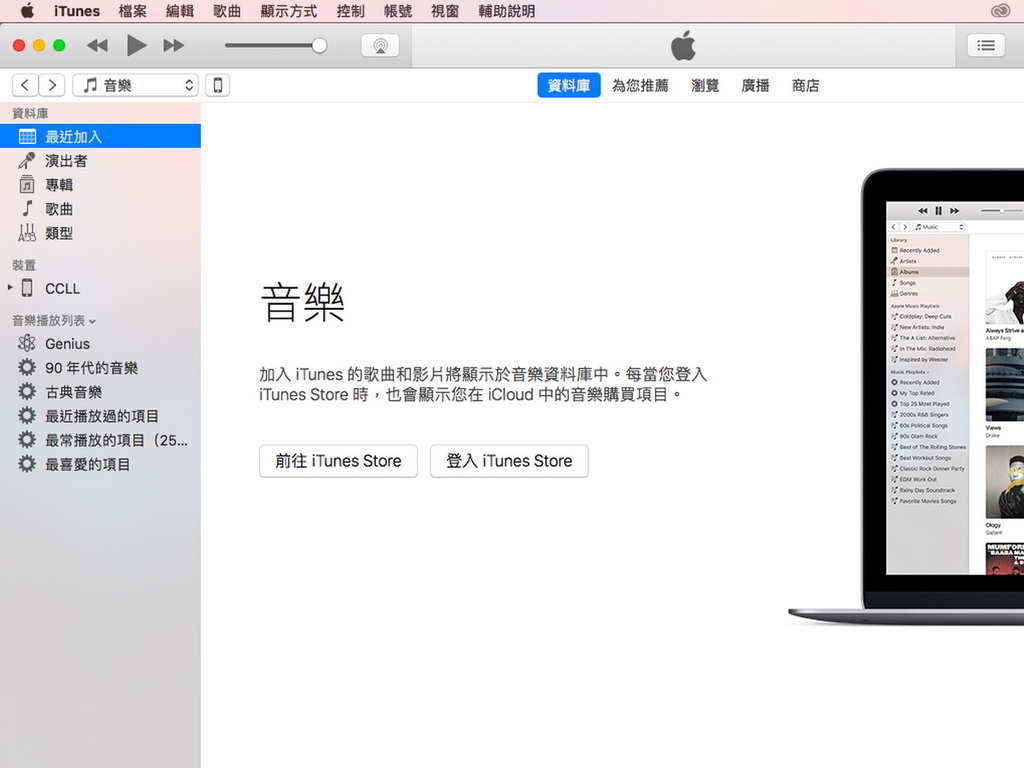This screenshot has width=1024, height=768.
Task: Click the 裝置 sidebar section header
Action: tap(24, 265)
